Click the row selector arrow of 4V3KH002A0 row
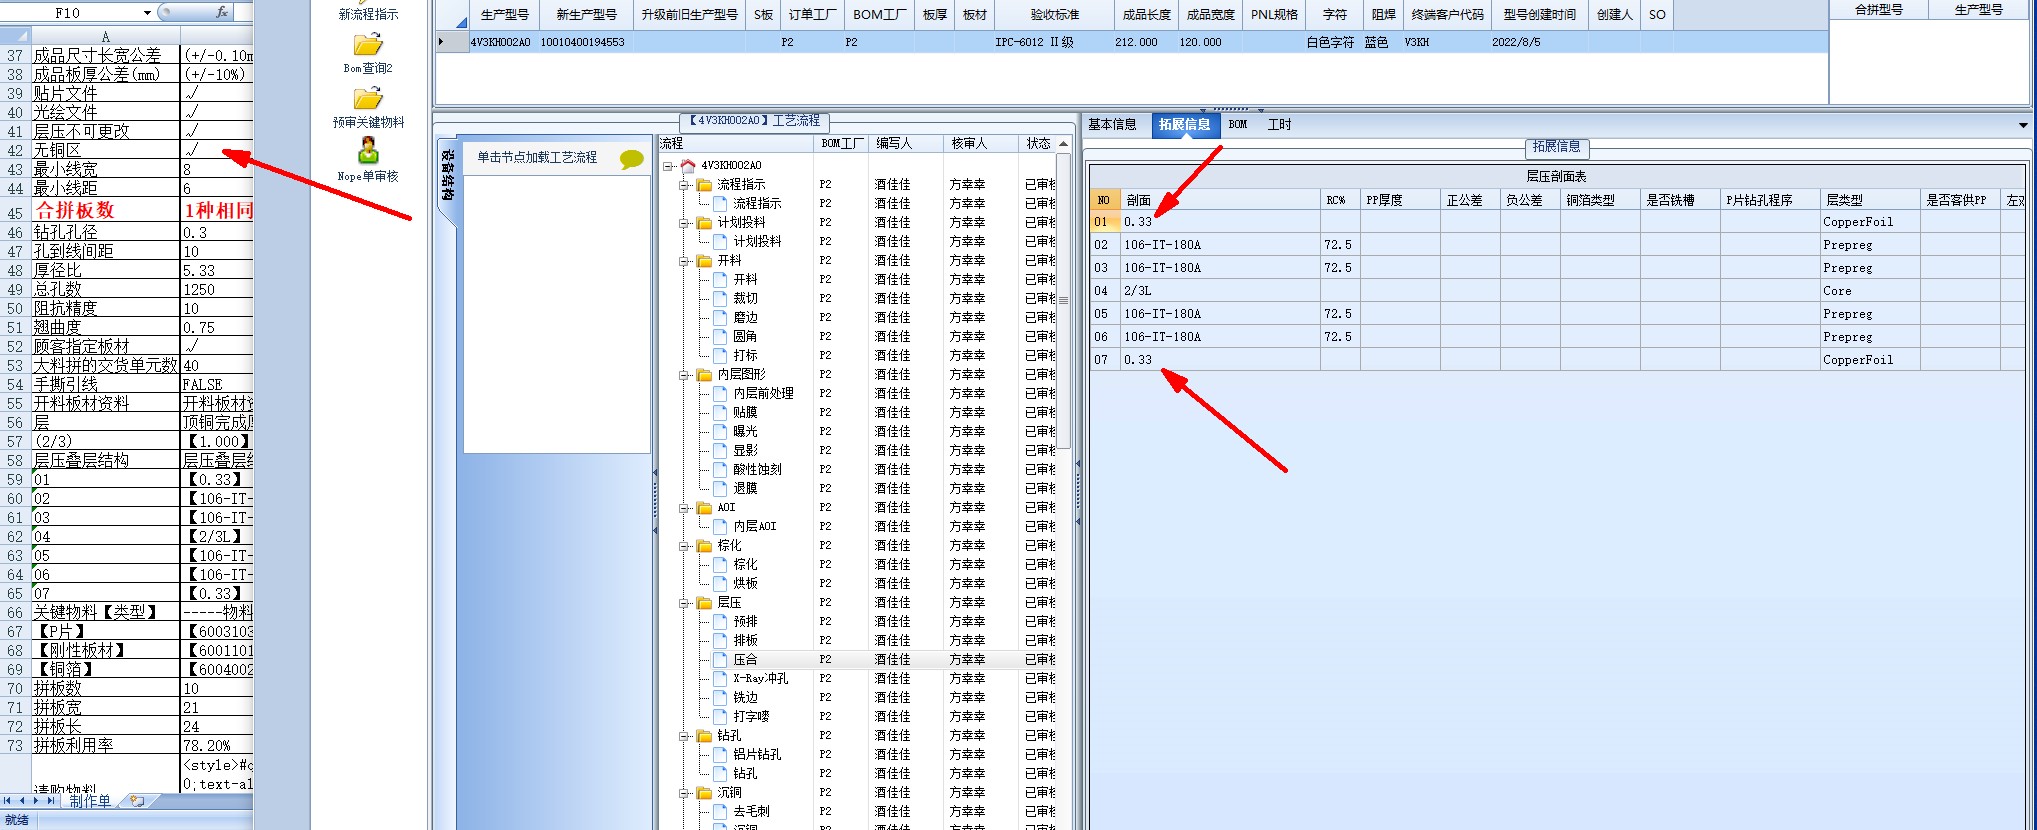Image resolution: width=2037 pixels, height=830 pixels. click(453, 42)
